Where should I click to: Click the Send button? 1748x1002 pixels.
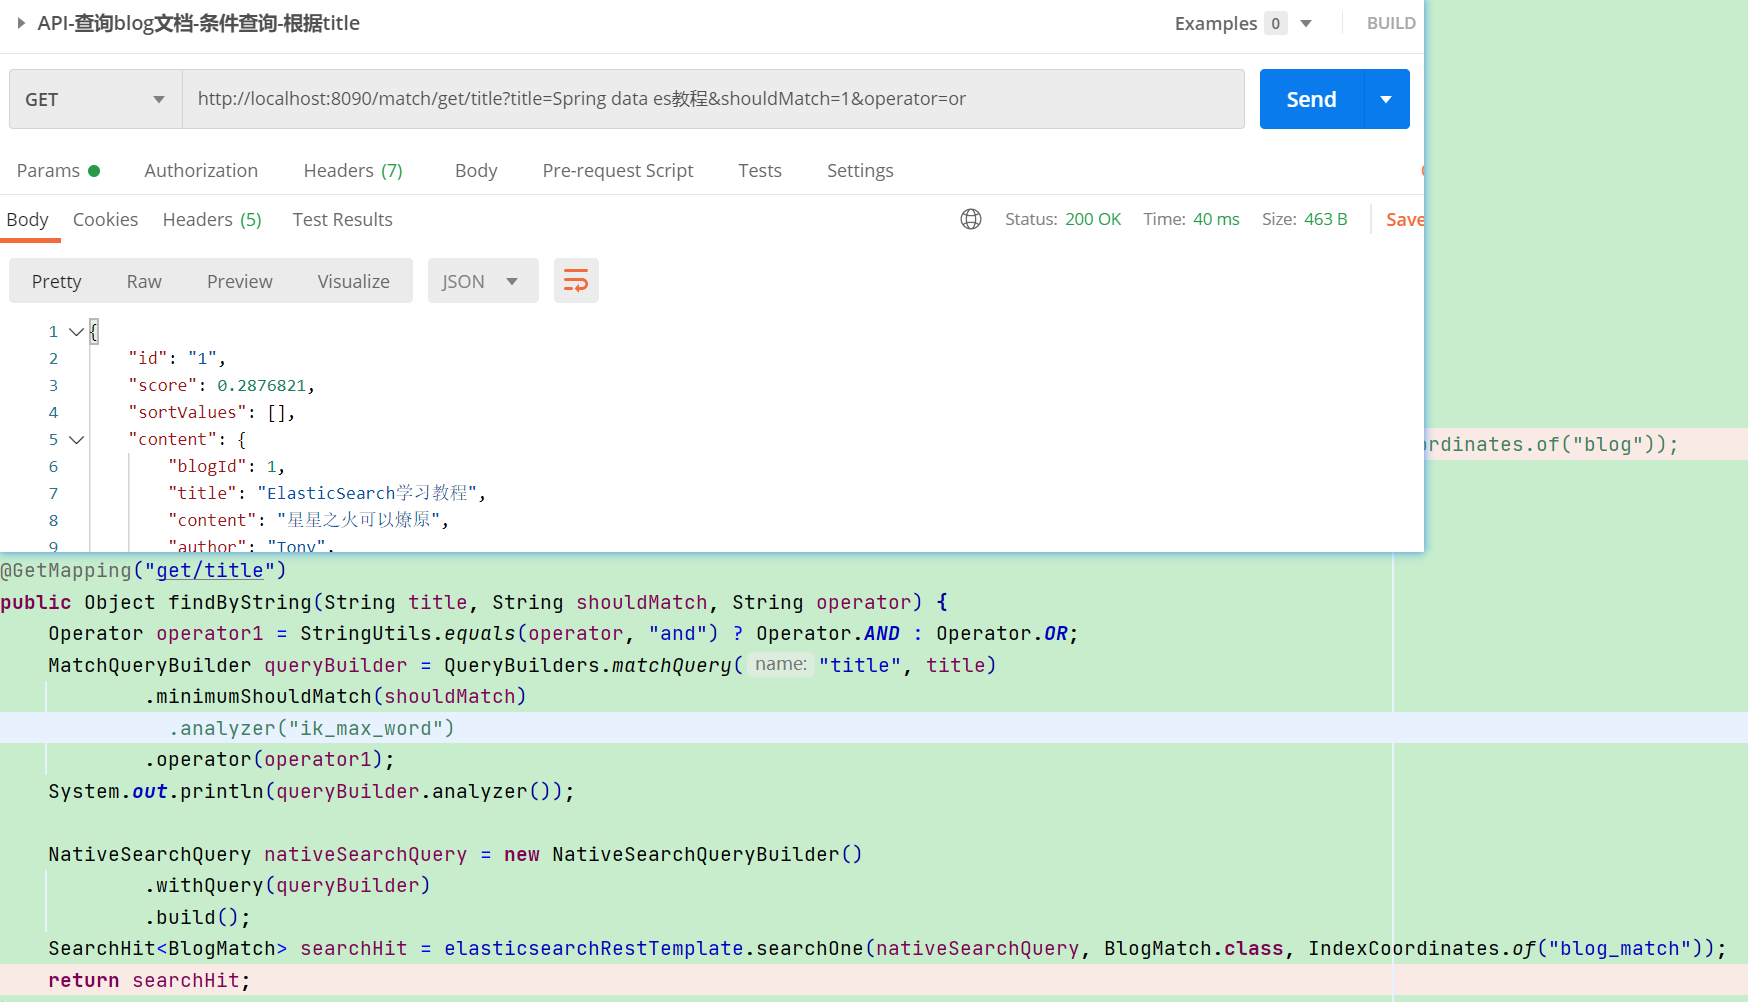pos(1310,99)
